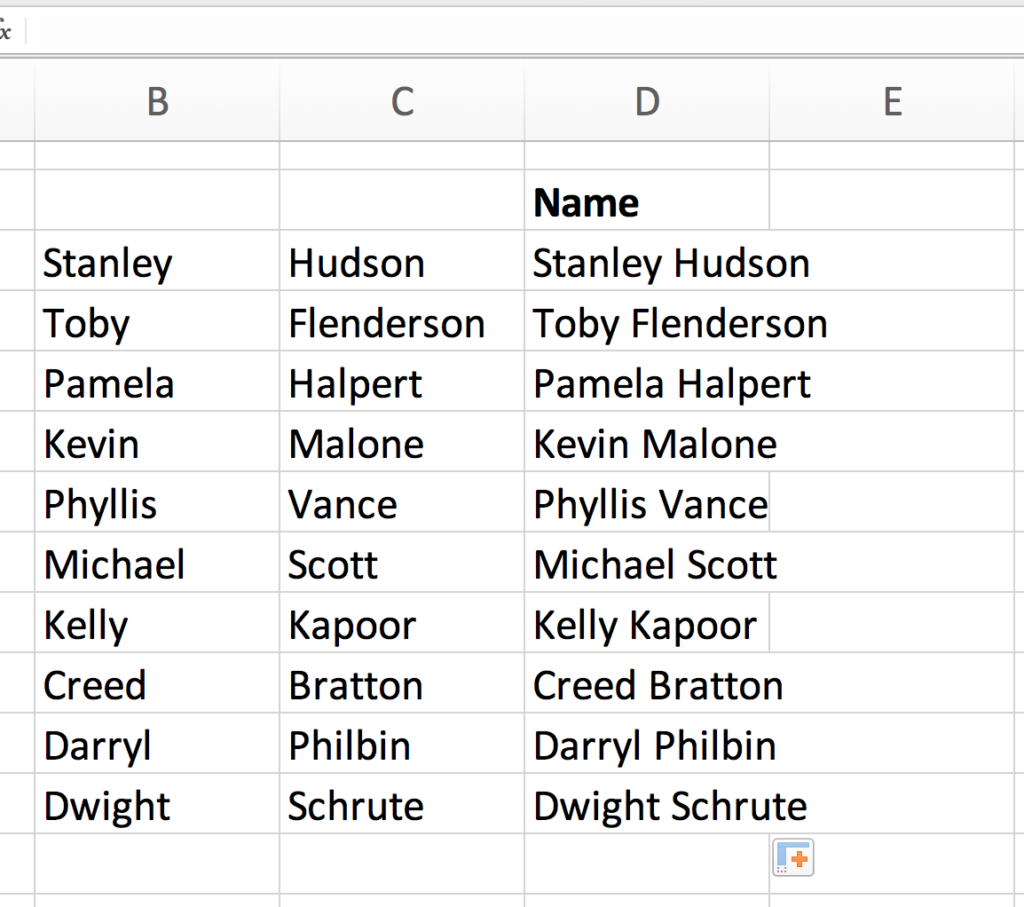Click cell containing Stanley Hudson
Screen dimensions: 1024x907
647,261
